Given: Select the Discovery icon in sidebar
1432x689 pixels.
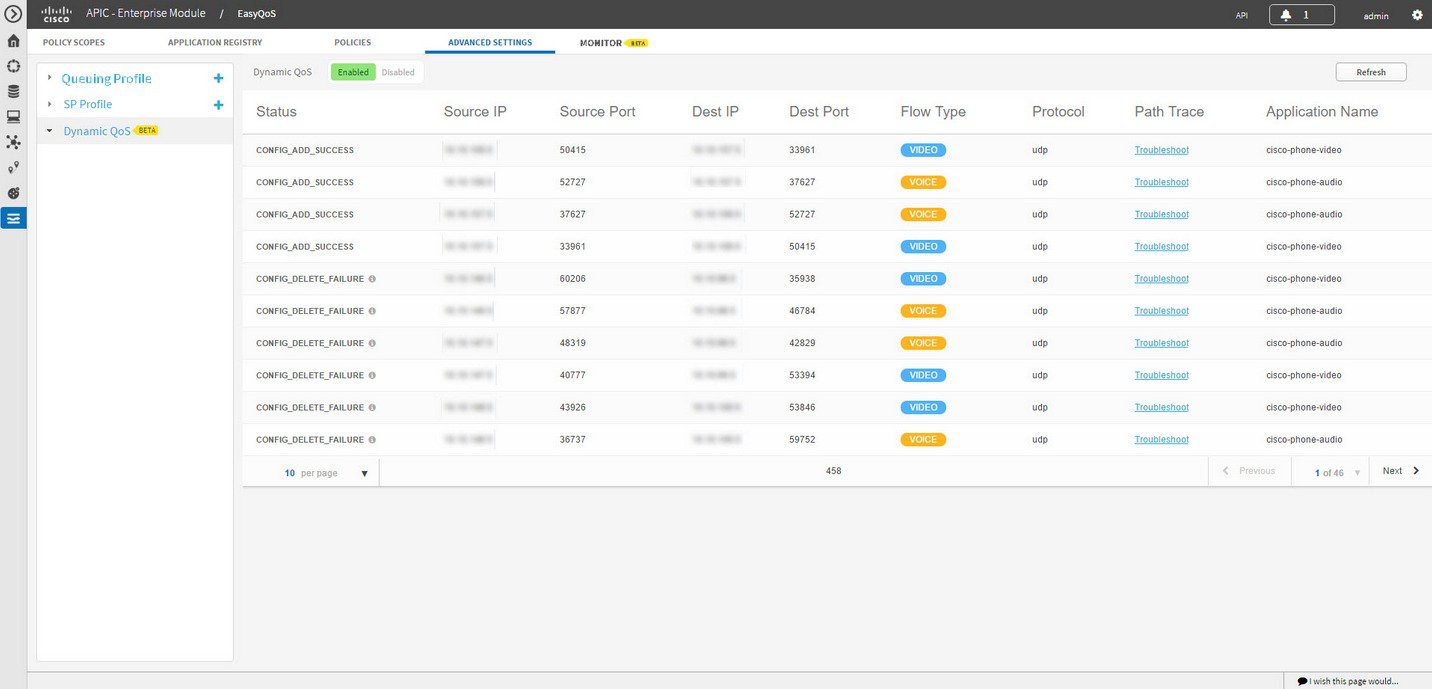Looking at the screenshot, I should [x=13, y=66].
